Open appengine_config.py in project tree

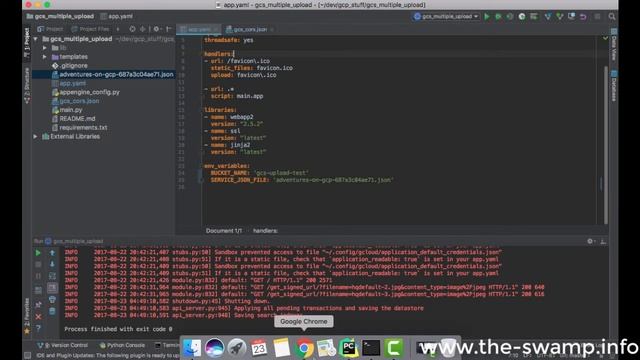86,92
